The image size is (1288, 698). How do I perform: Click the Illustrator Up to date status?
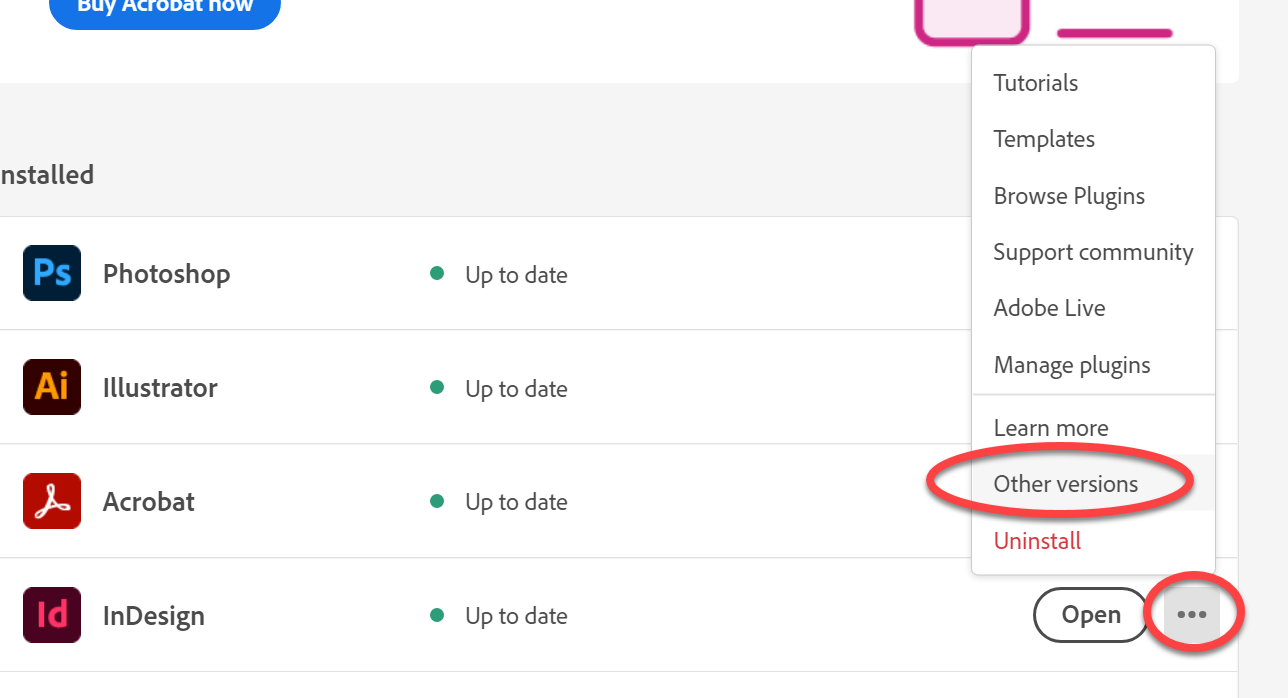tap(515, 389)
